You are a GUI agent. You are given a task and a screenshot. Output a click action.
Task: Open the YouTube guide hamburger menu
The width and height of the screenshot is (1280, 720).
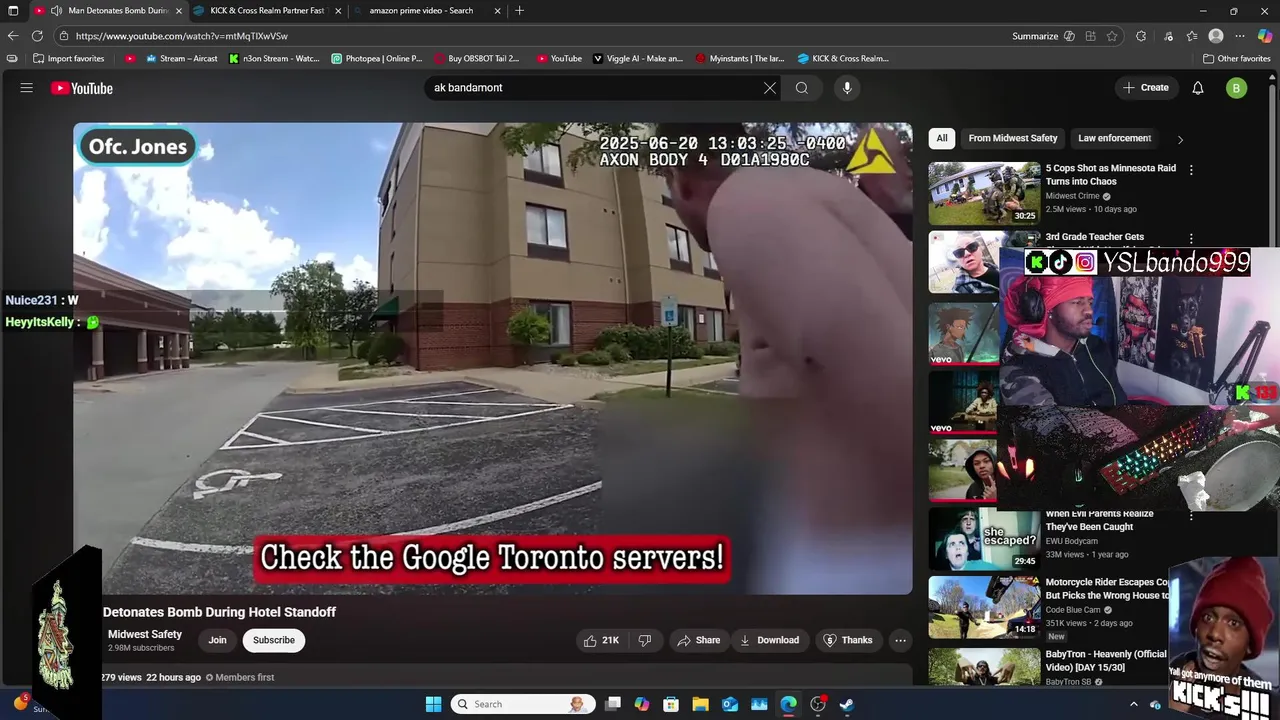click(x=27, y=88)
